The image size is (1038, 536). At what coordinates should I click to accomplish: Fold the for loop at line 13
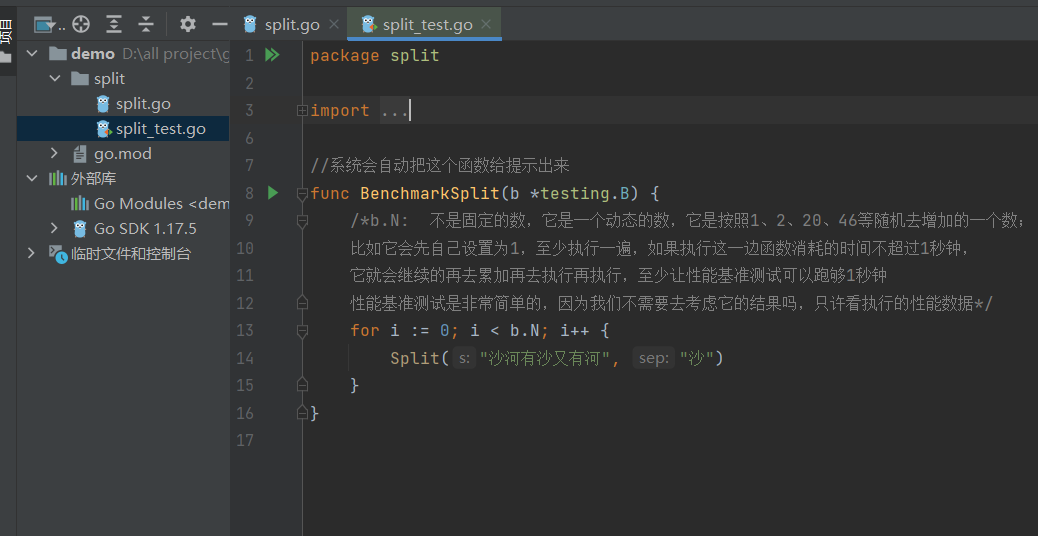click(x=303, y=330)
